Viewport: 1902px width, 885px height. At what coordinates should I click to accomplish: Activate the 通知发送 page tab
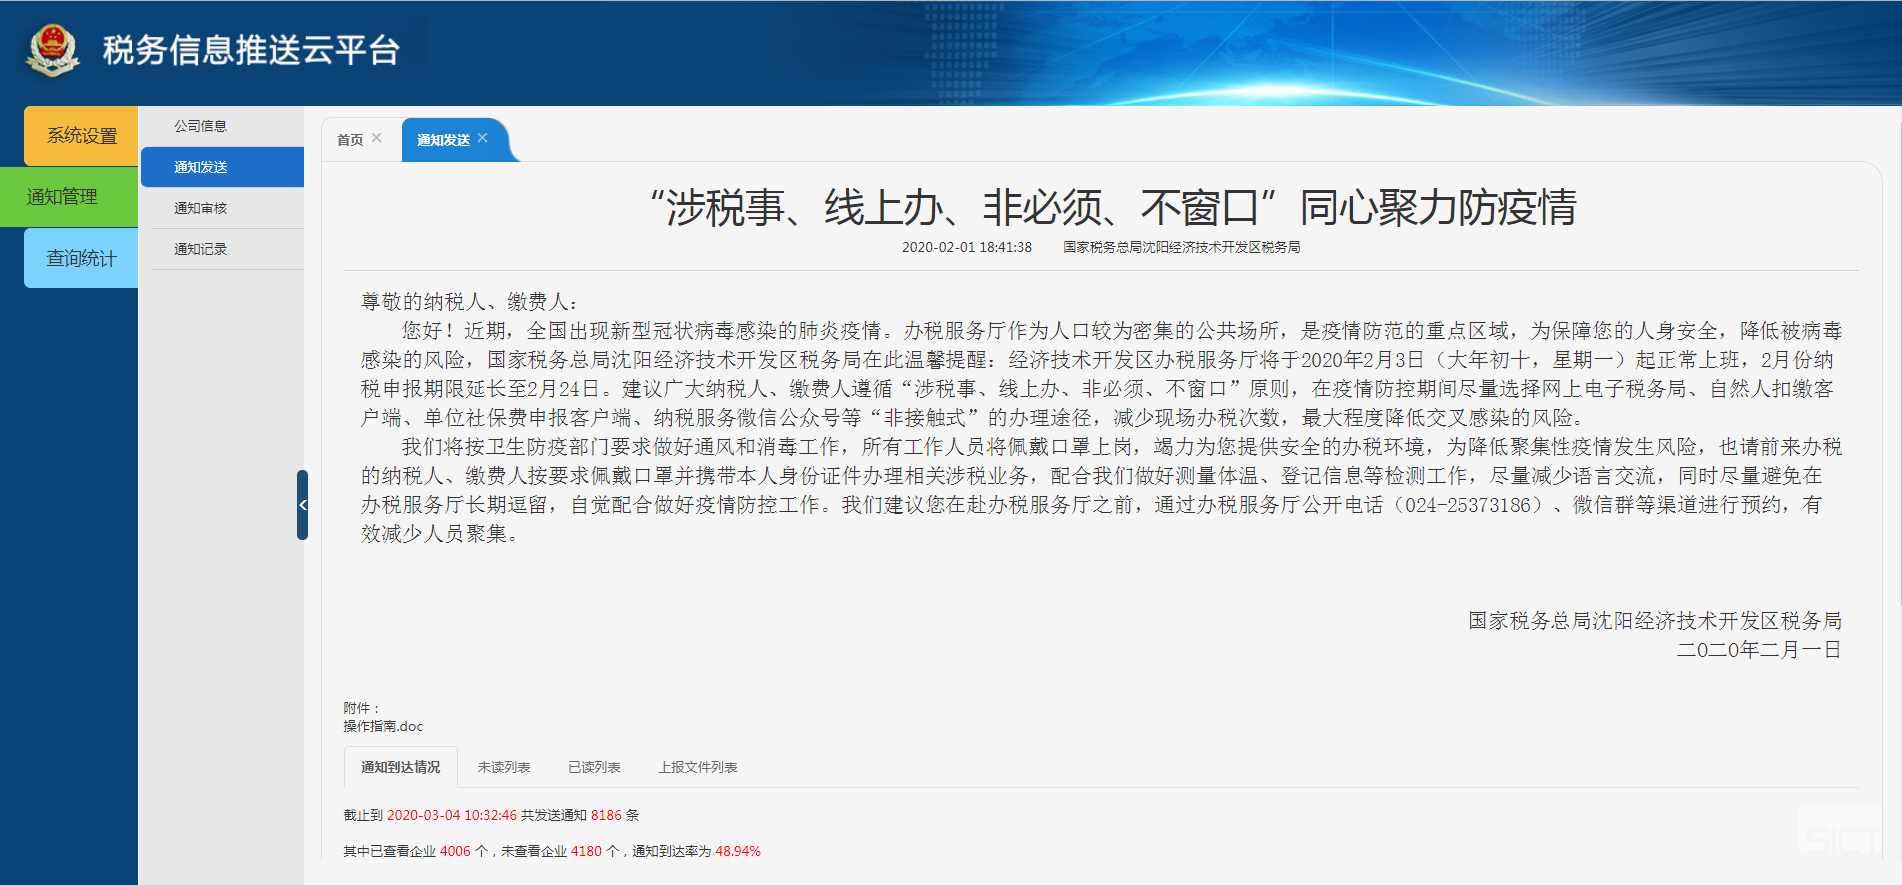point(443,140)
